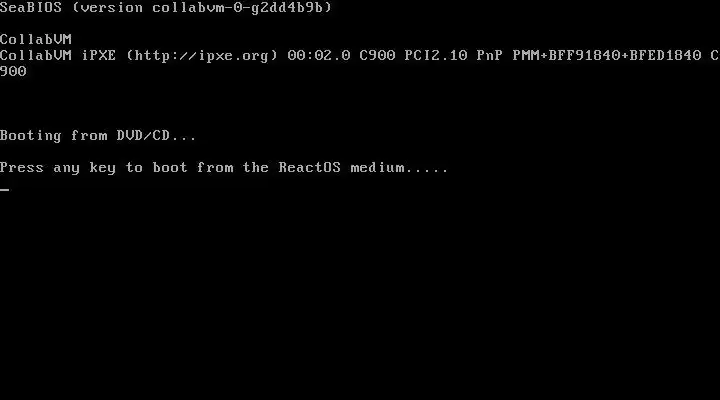
Task: Click the CollabVM iPXE label
Action: pyautogui.click(x=58, y=56)
